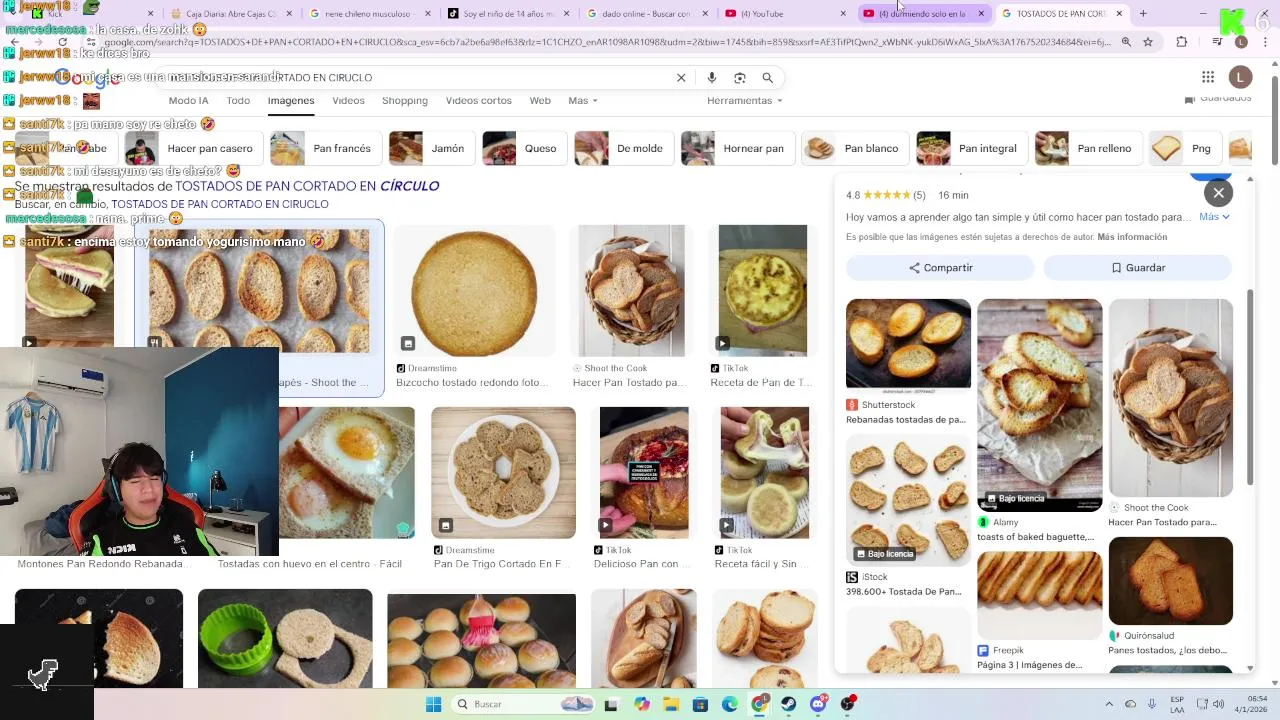
Task: Open the Google apps grid
Action: (1208, 77)
